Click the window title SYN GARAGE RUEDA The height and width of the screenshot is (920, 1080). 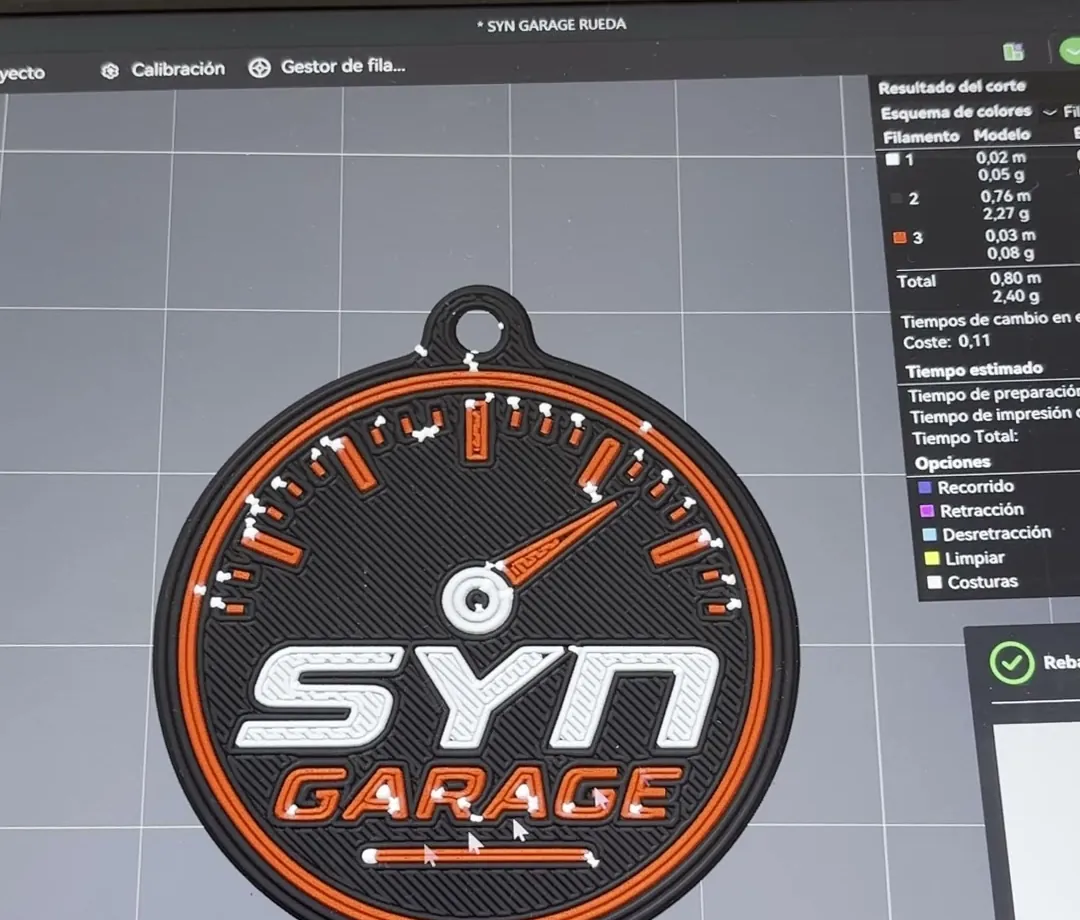(x=552, y=25)
